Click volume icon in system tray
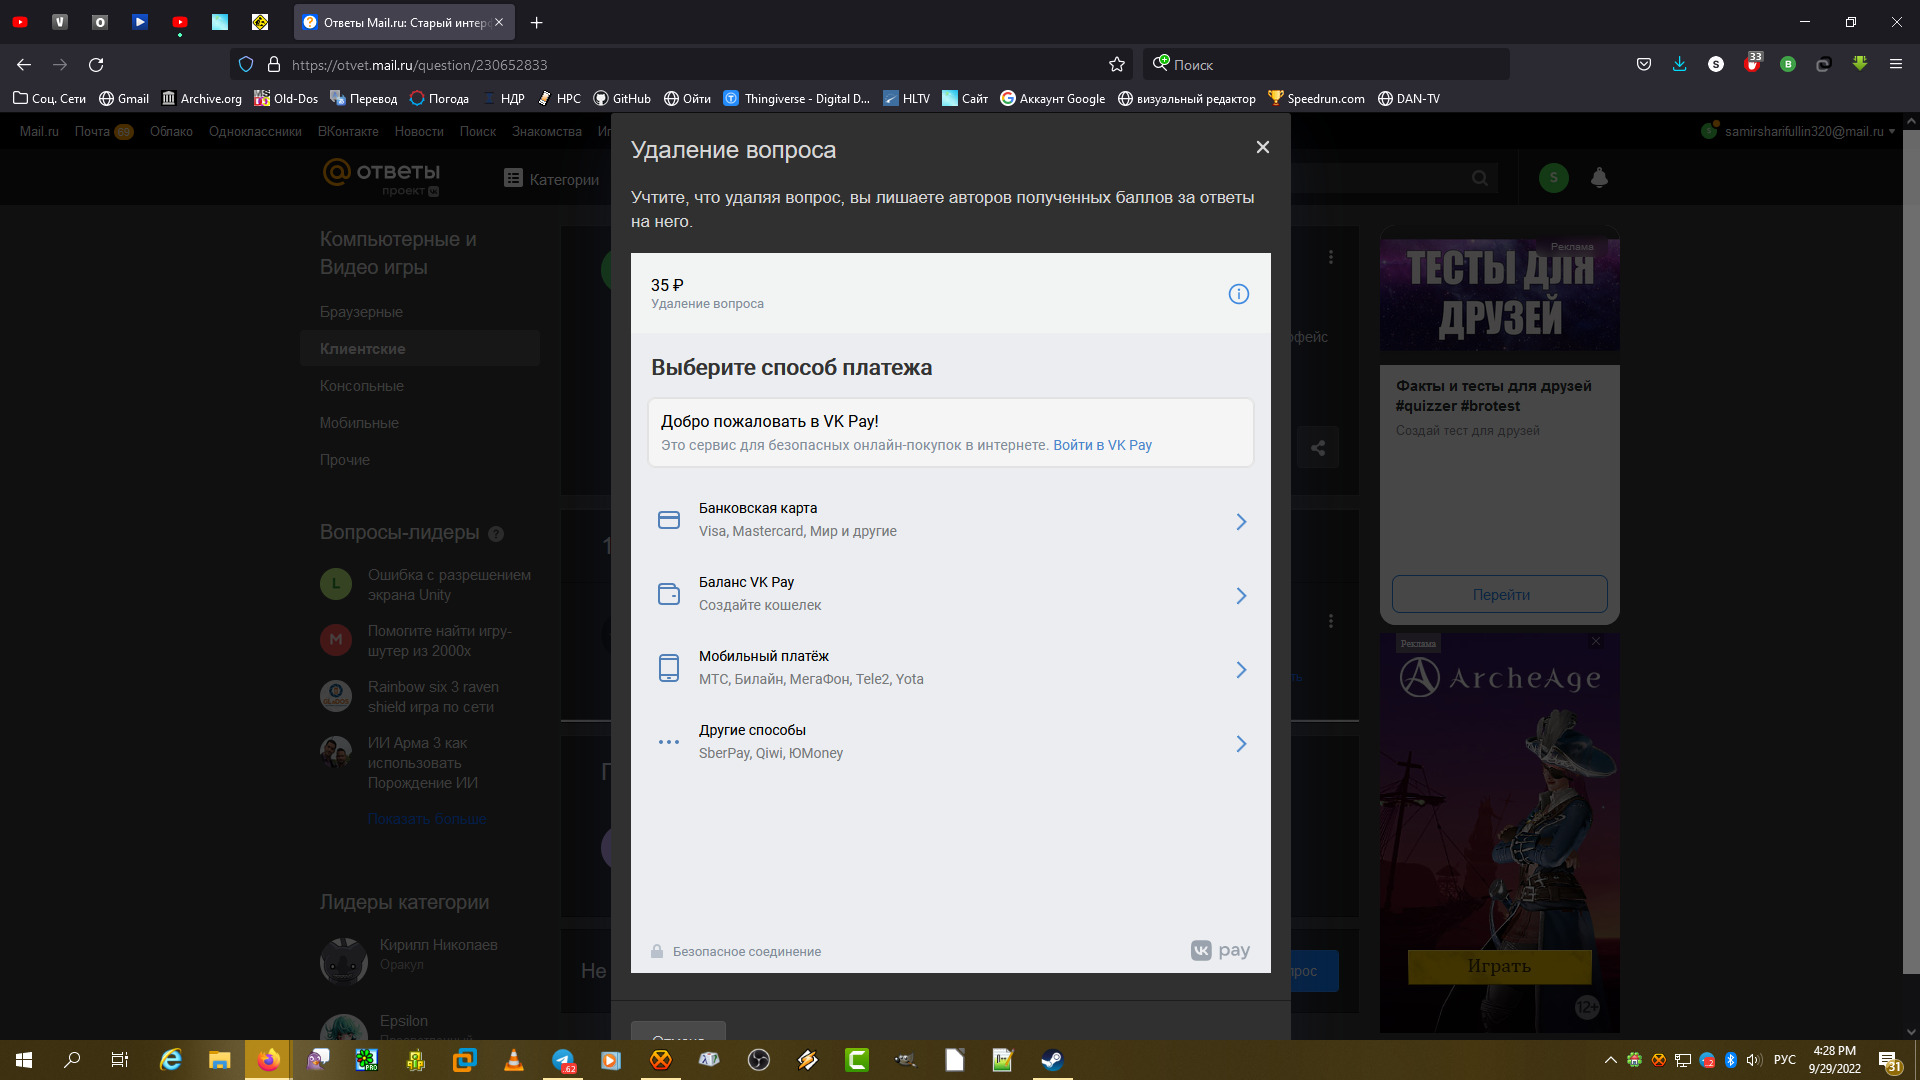 (x=1754, y=1060)
